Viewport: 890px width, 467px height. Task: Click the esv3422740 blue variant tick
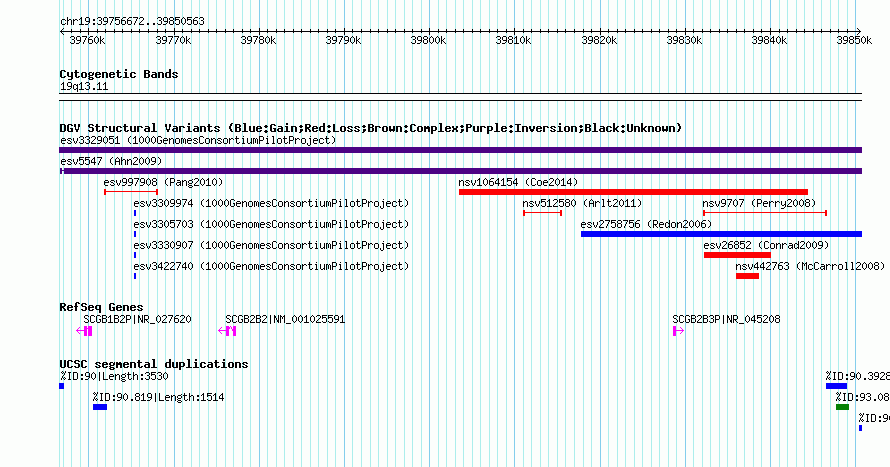click(135, 276)
